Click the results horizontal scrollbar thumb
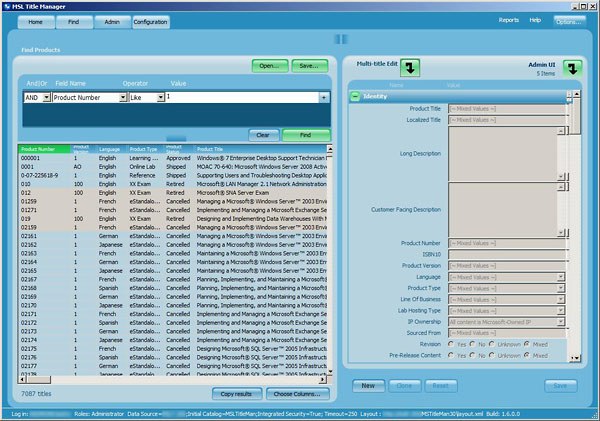Screen dimensions: 600x421 coord(38,379)
